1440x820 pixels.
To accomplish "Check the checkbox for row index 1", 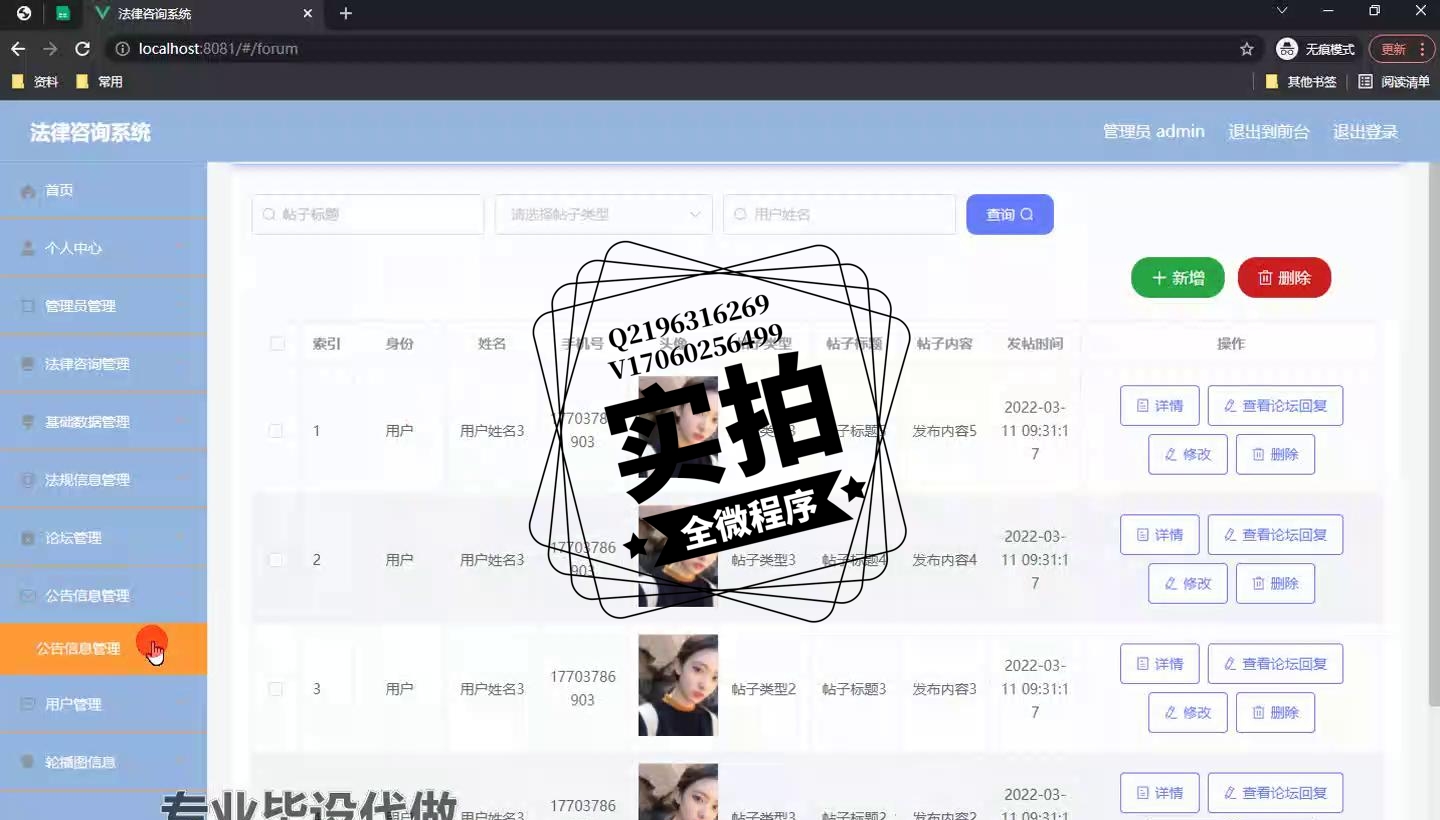I will pos(276,431).
